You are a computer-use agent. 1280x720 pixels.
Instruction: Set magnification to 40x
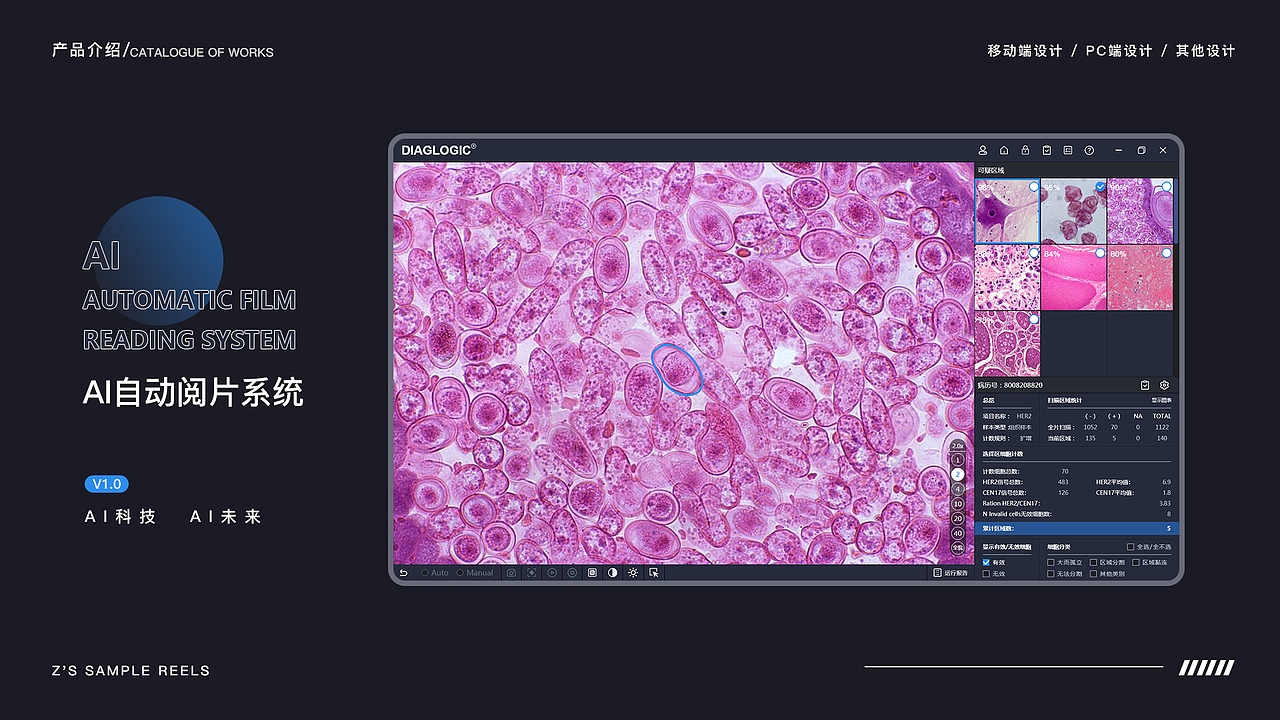click(958, 533)
